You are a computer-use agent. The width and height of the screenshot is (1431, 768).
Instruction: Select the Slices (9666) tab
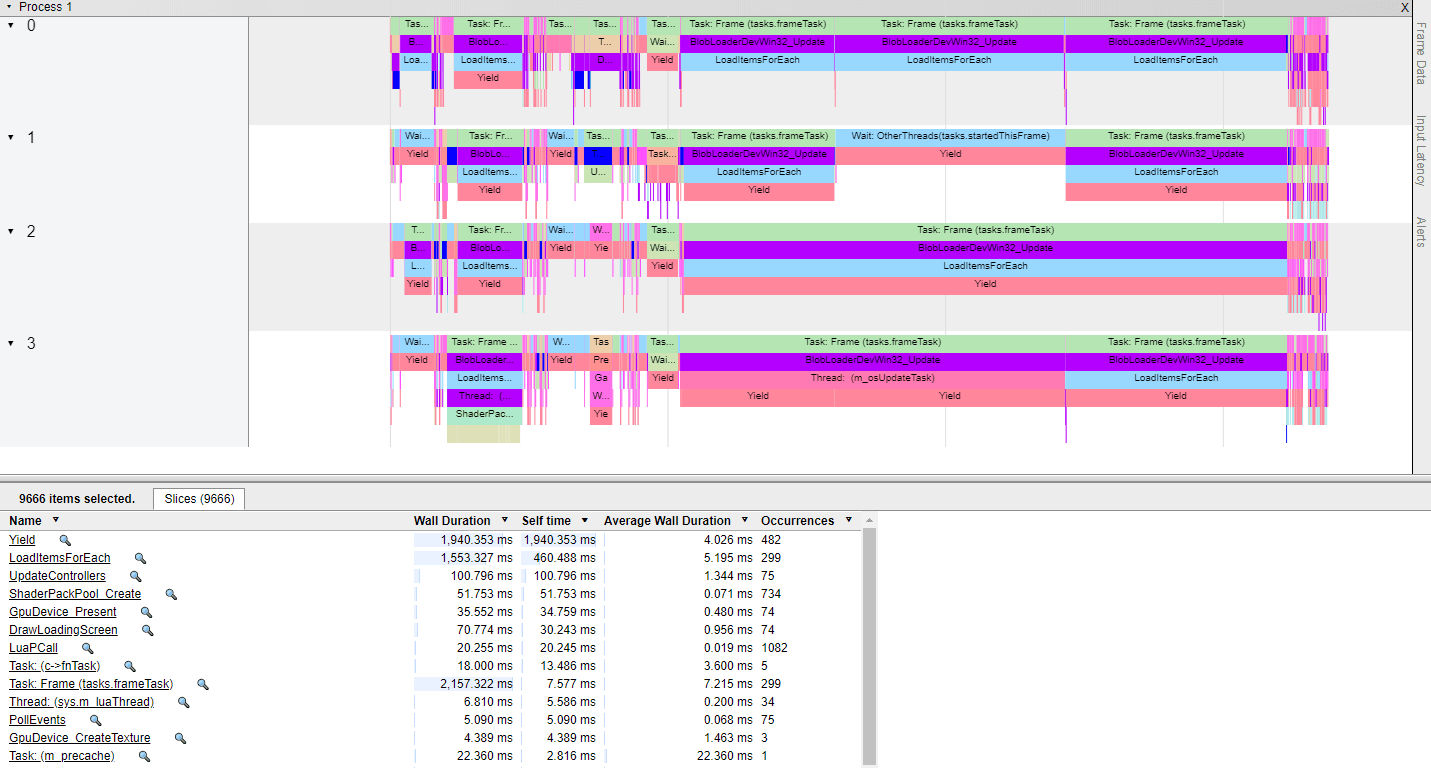point(197,498)
